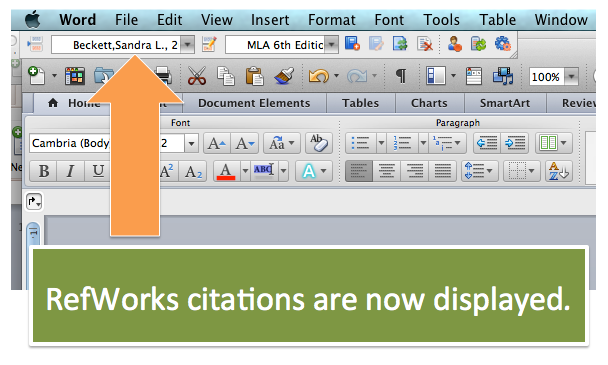
Task: Open the 100% zoom dropdown
Action: (572, 77)
